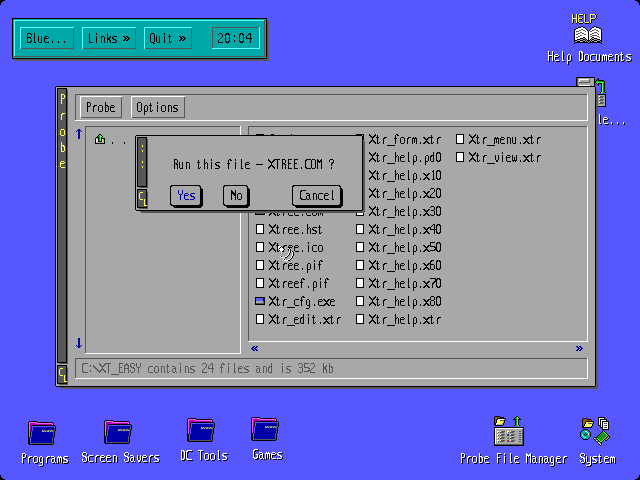640x480 pixels.
Task: Open the Probe menu
Action: [x=100, y=107]
